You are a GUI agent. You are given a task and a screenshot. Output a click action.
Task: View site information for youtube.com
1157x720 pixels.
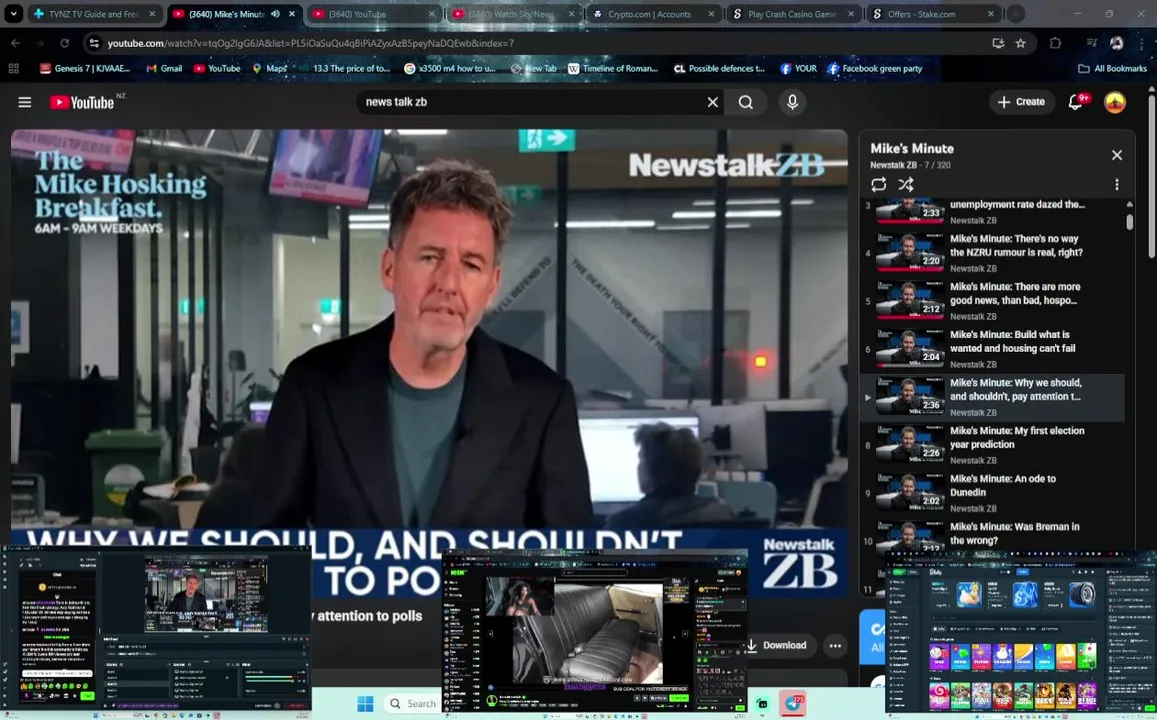(94, 44)
